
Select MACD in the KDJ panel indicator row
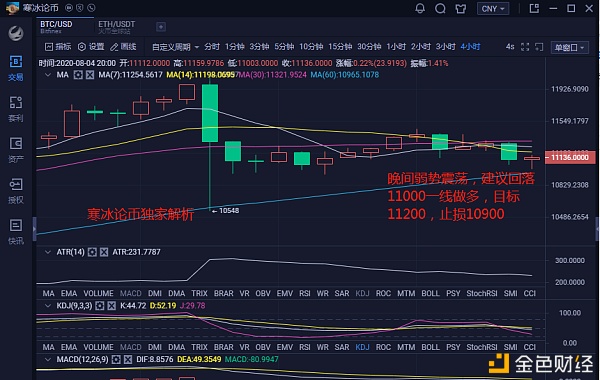(x=130, y=347)
